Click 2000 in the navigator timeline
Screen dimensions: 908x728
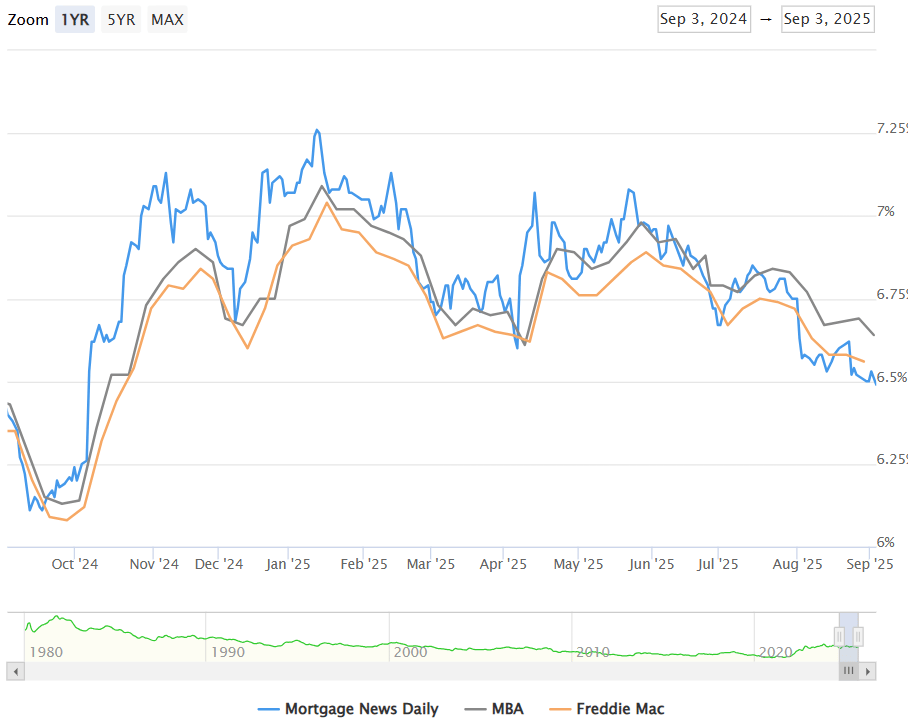tap(411, 652)
